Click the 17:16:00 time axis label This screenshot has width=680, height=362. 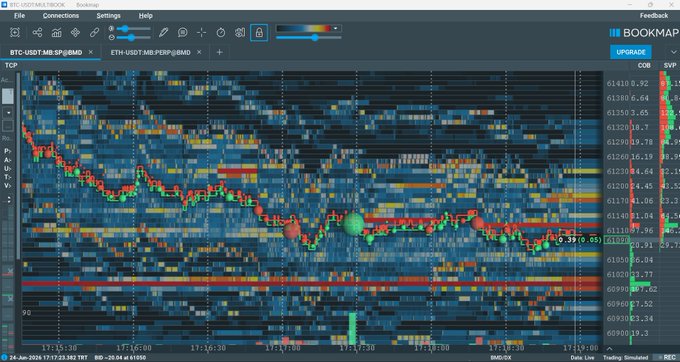pos(133,348)
